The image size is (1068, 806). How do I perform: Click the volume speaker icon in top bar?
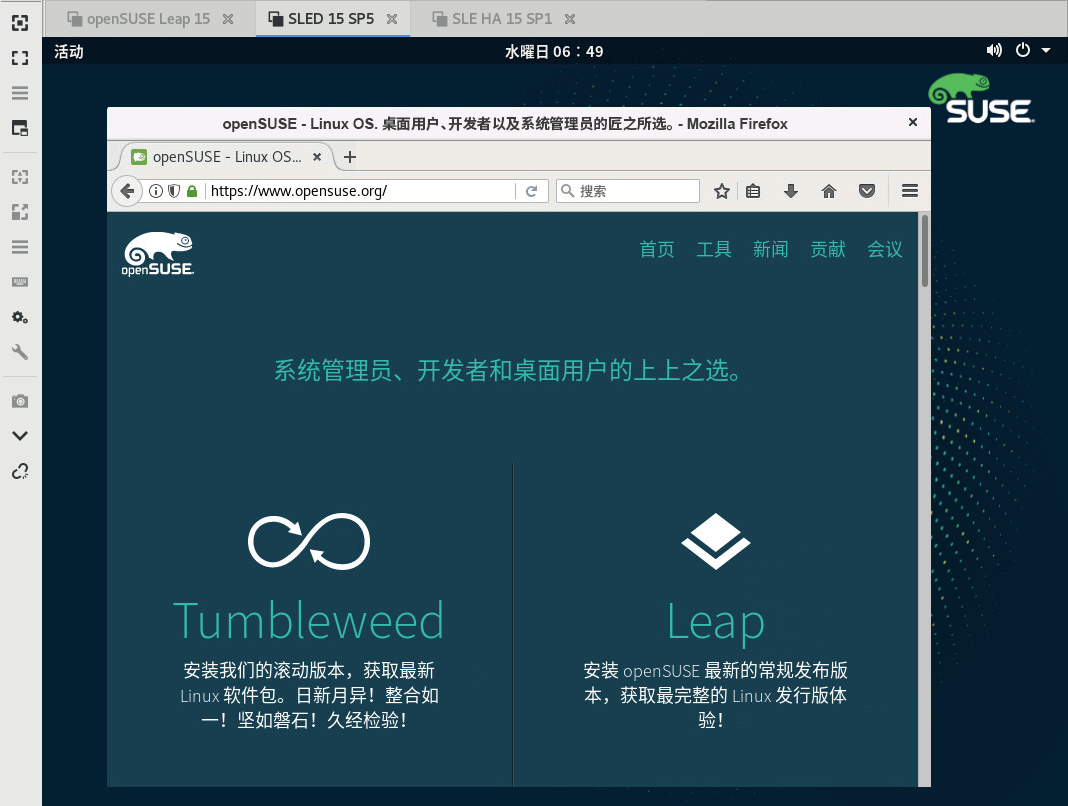[994, 51]
